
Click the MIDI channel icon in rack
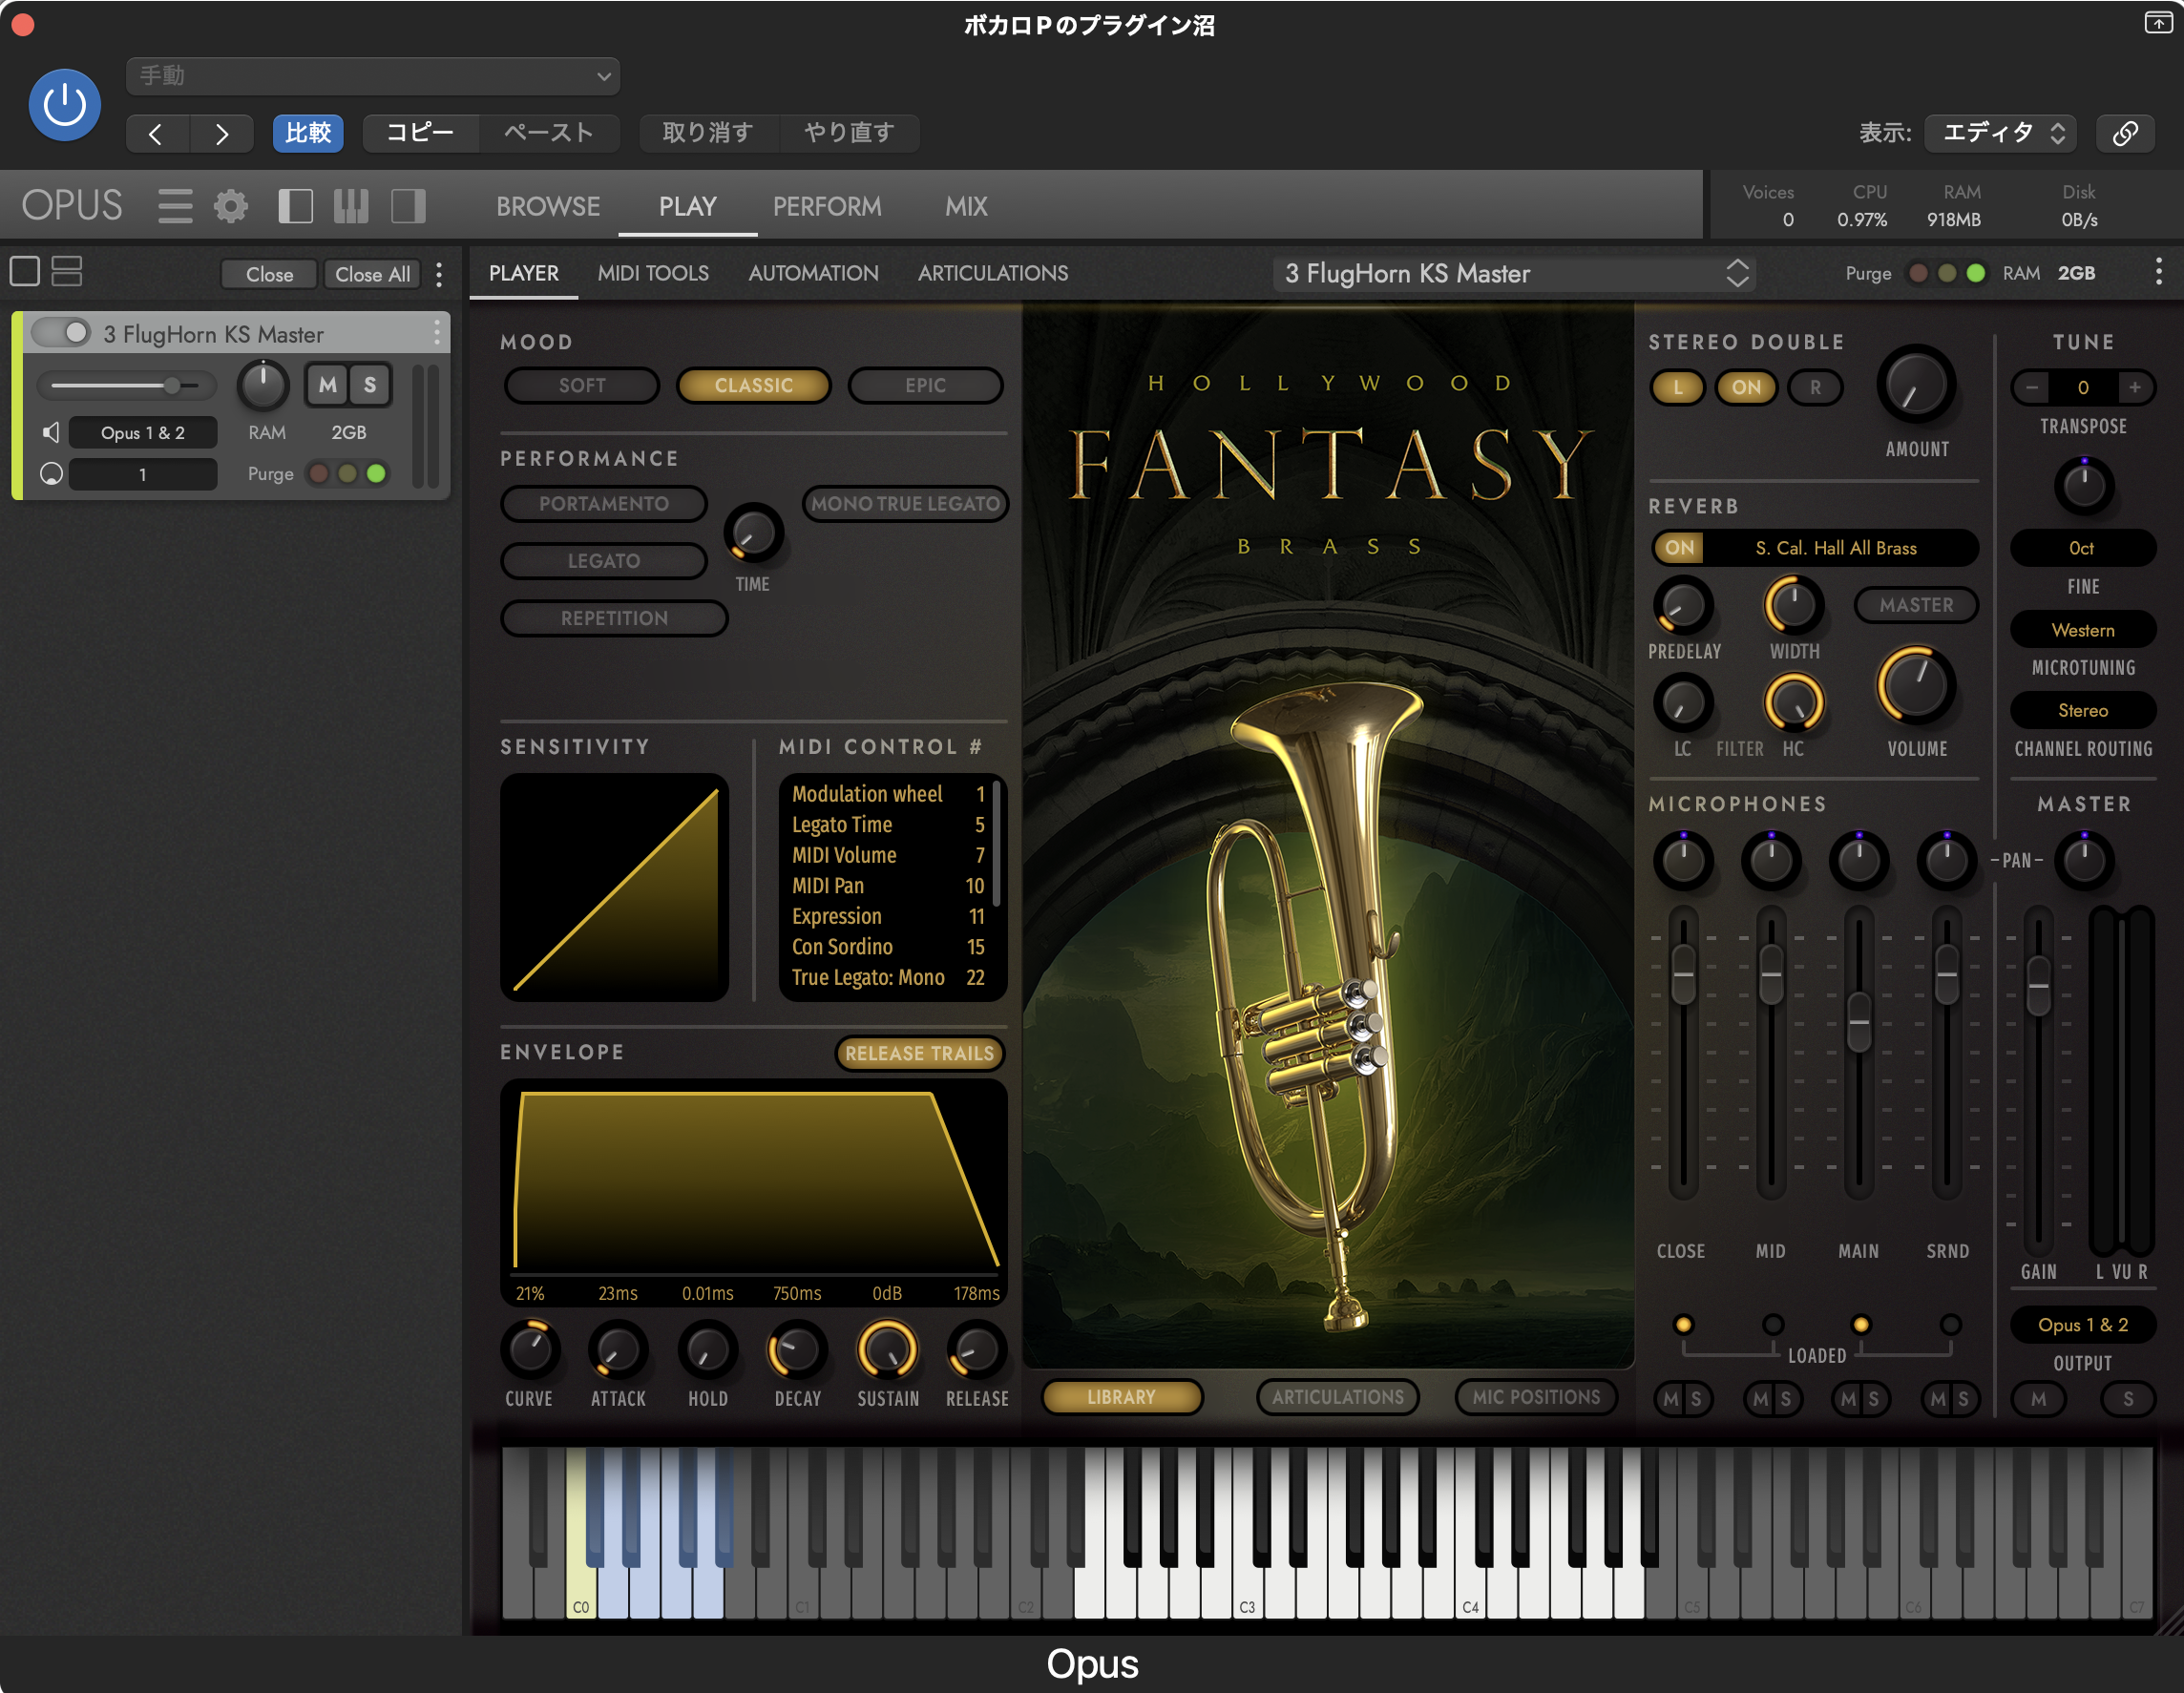pos(51,474)
